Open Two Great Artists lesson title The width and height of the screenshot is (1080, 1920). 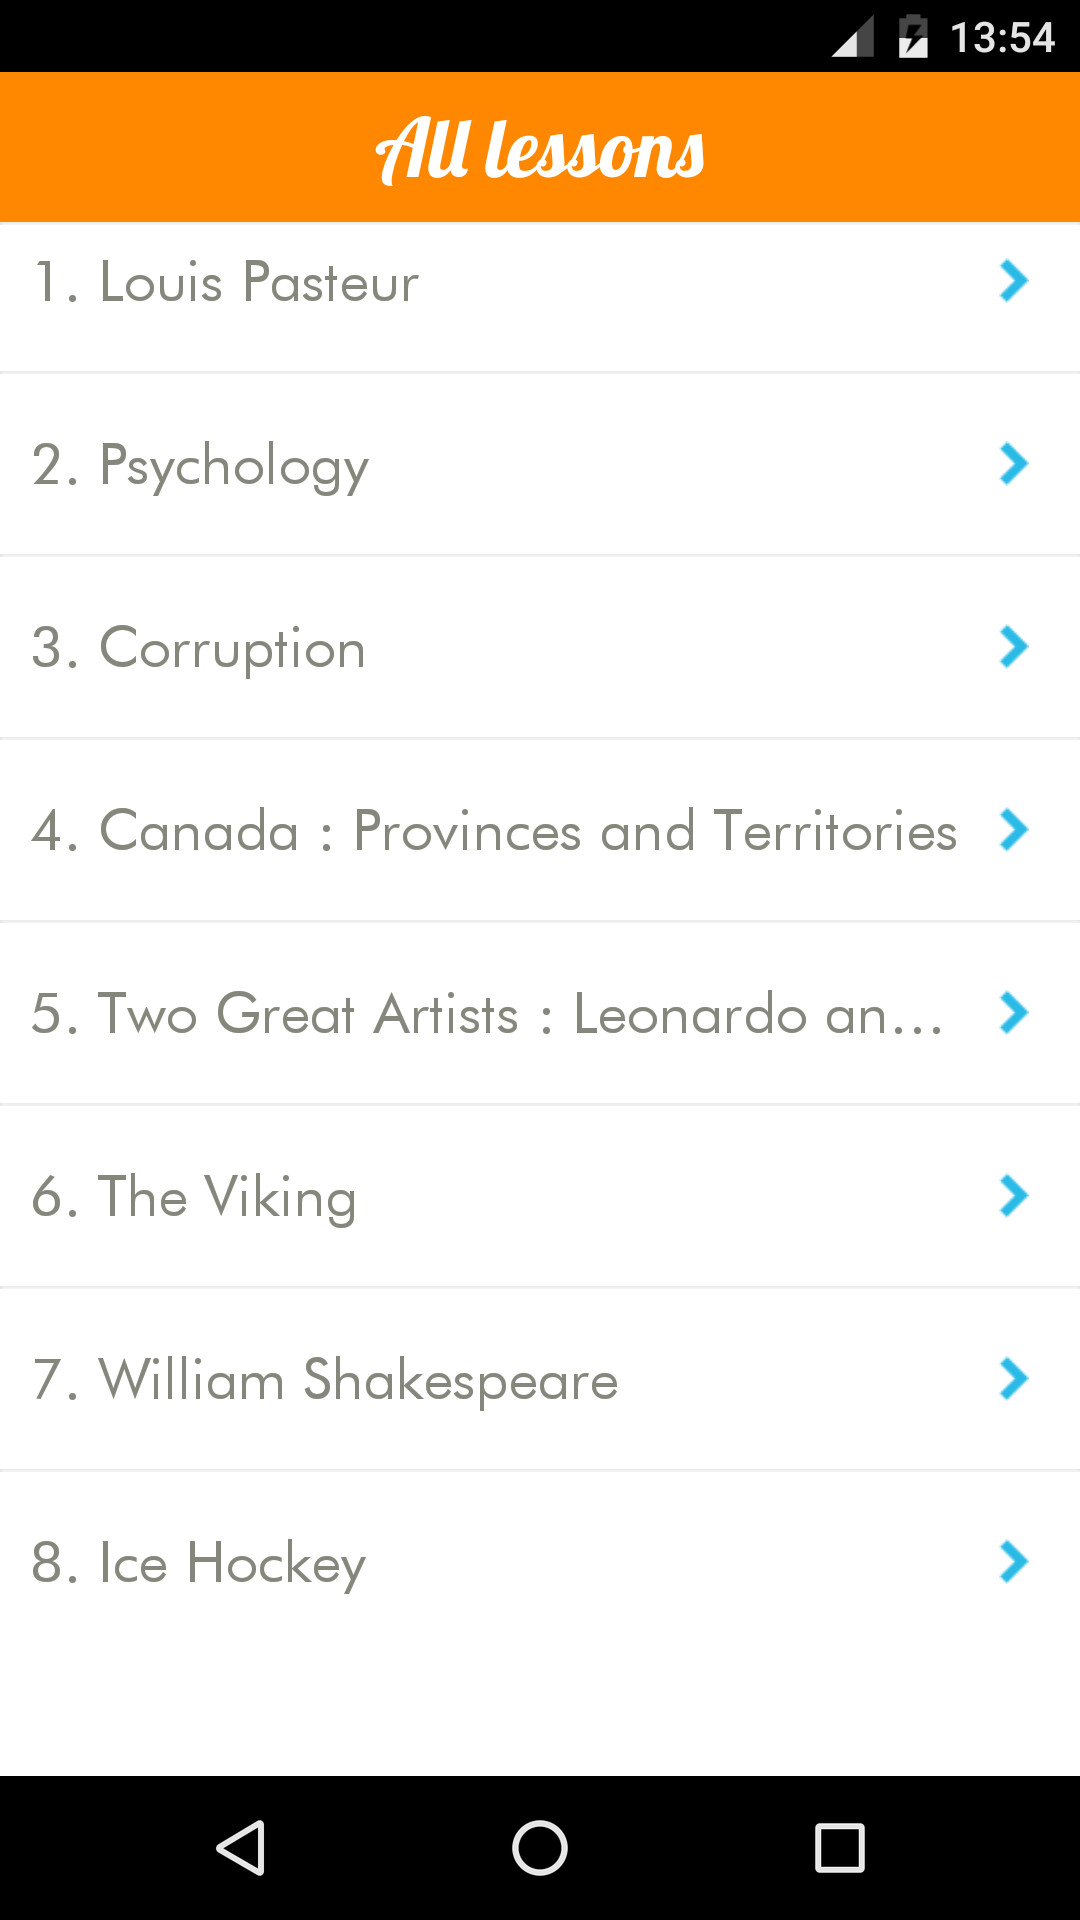(487, 1014)
